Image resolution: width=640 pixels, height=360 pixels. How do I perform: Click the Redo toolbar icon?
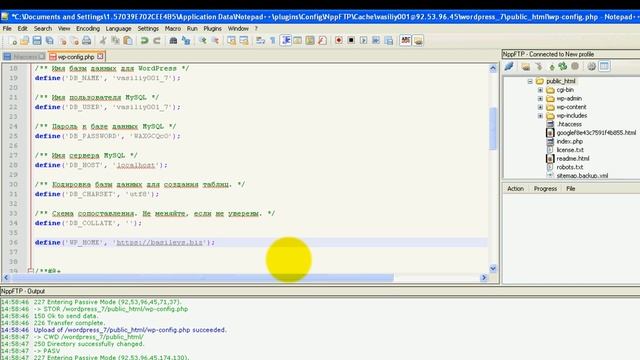157,40
